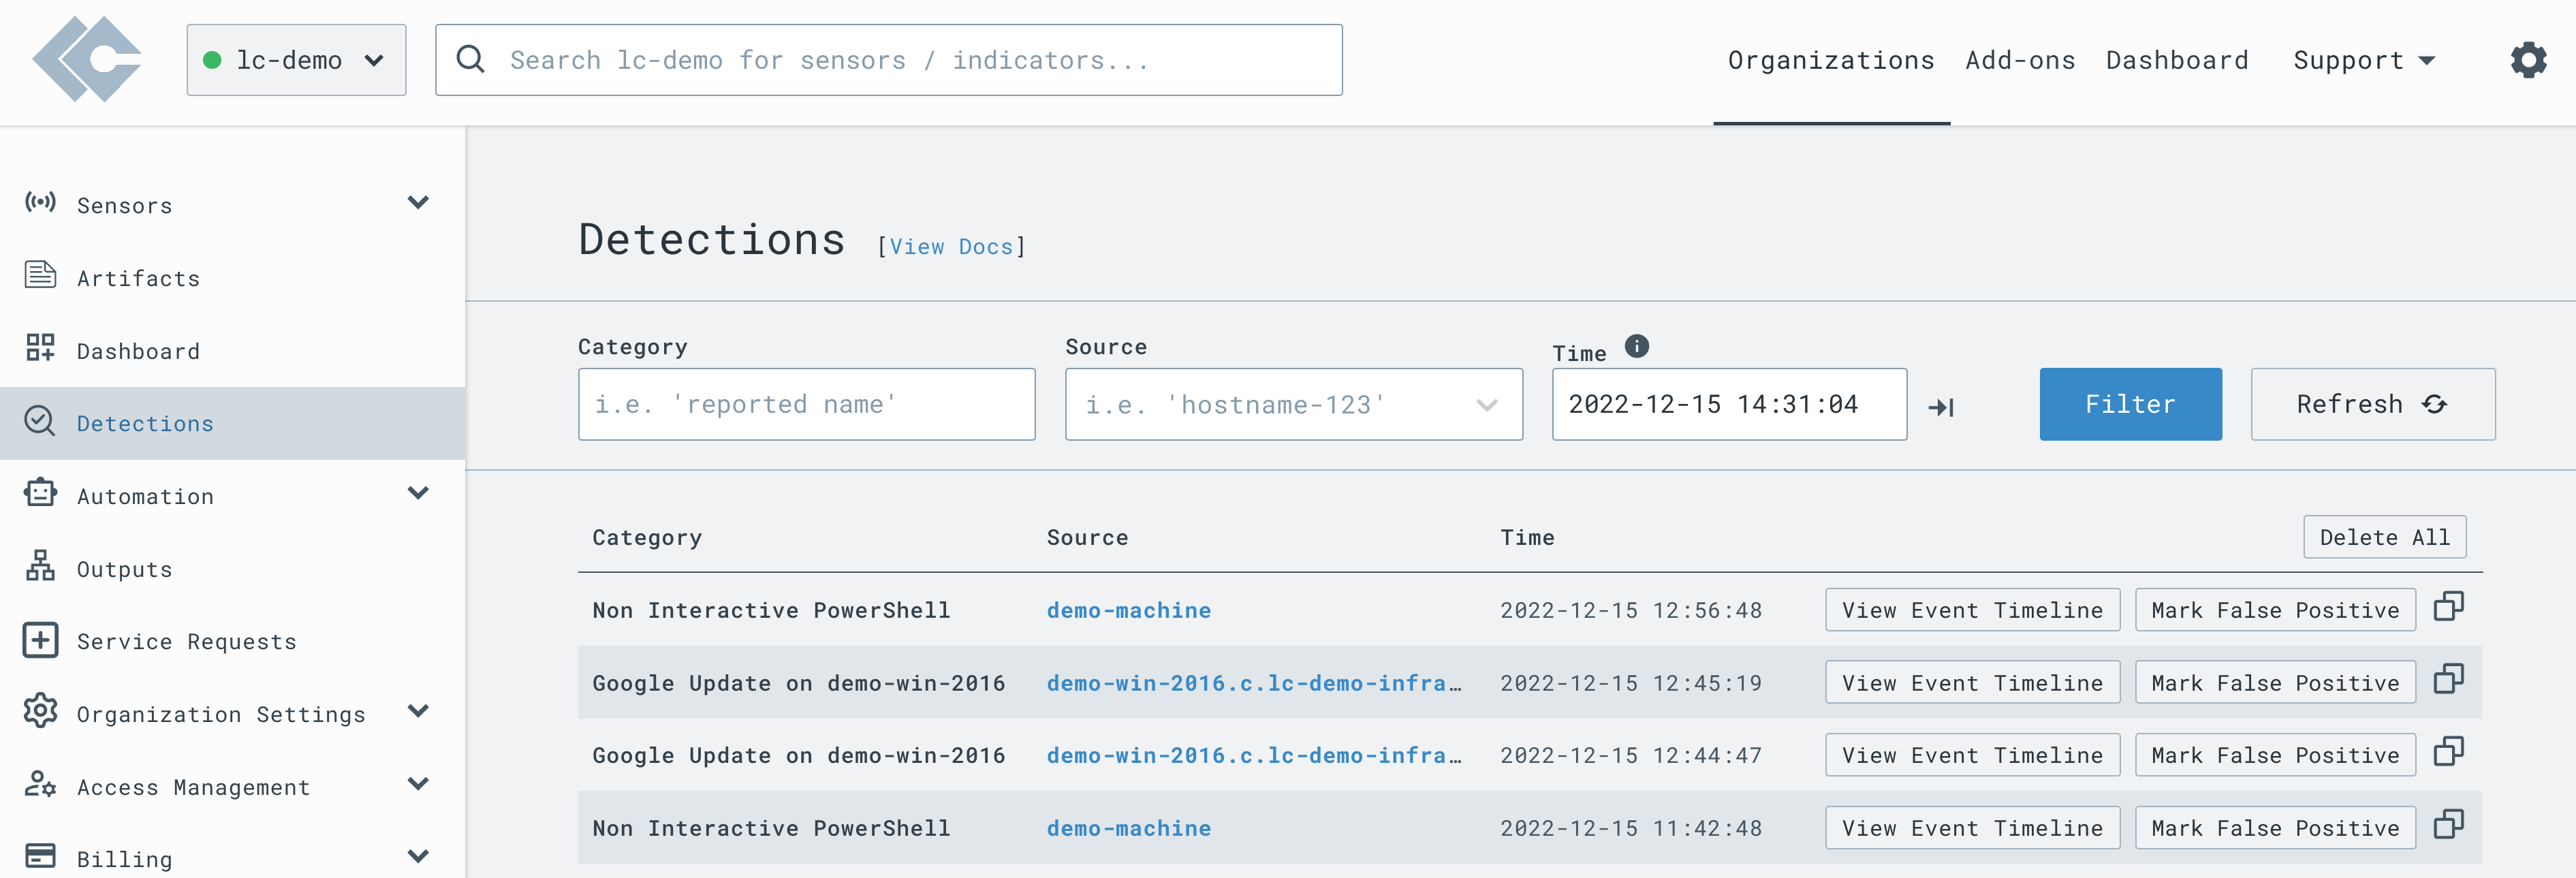Image resolution: width=2576 pixels, height=878 pixels.
Task: Click the search magnifier icon
Action: pyautogui.click(x=470, y=60)
